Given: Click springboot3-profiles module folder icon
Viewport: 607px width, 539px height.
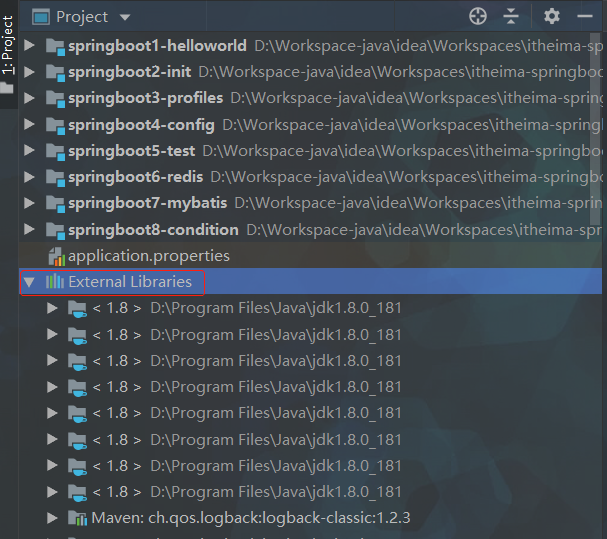Looking at the screenshot, I should coord(55,100).
